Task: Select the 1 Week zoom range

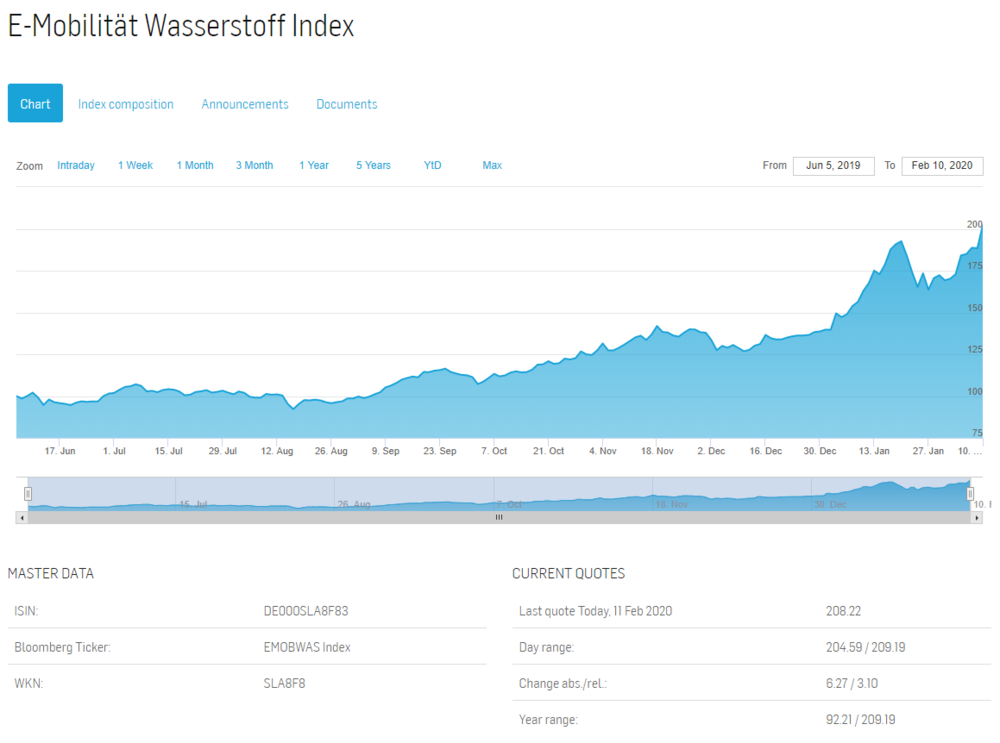Action: pos(135,165)
